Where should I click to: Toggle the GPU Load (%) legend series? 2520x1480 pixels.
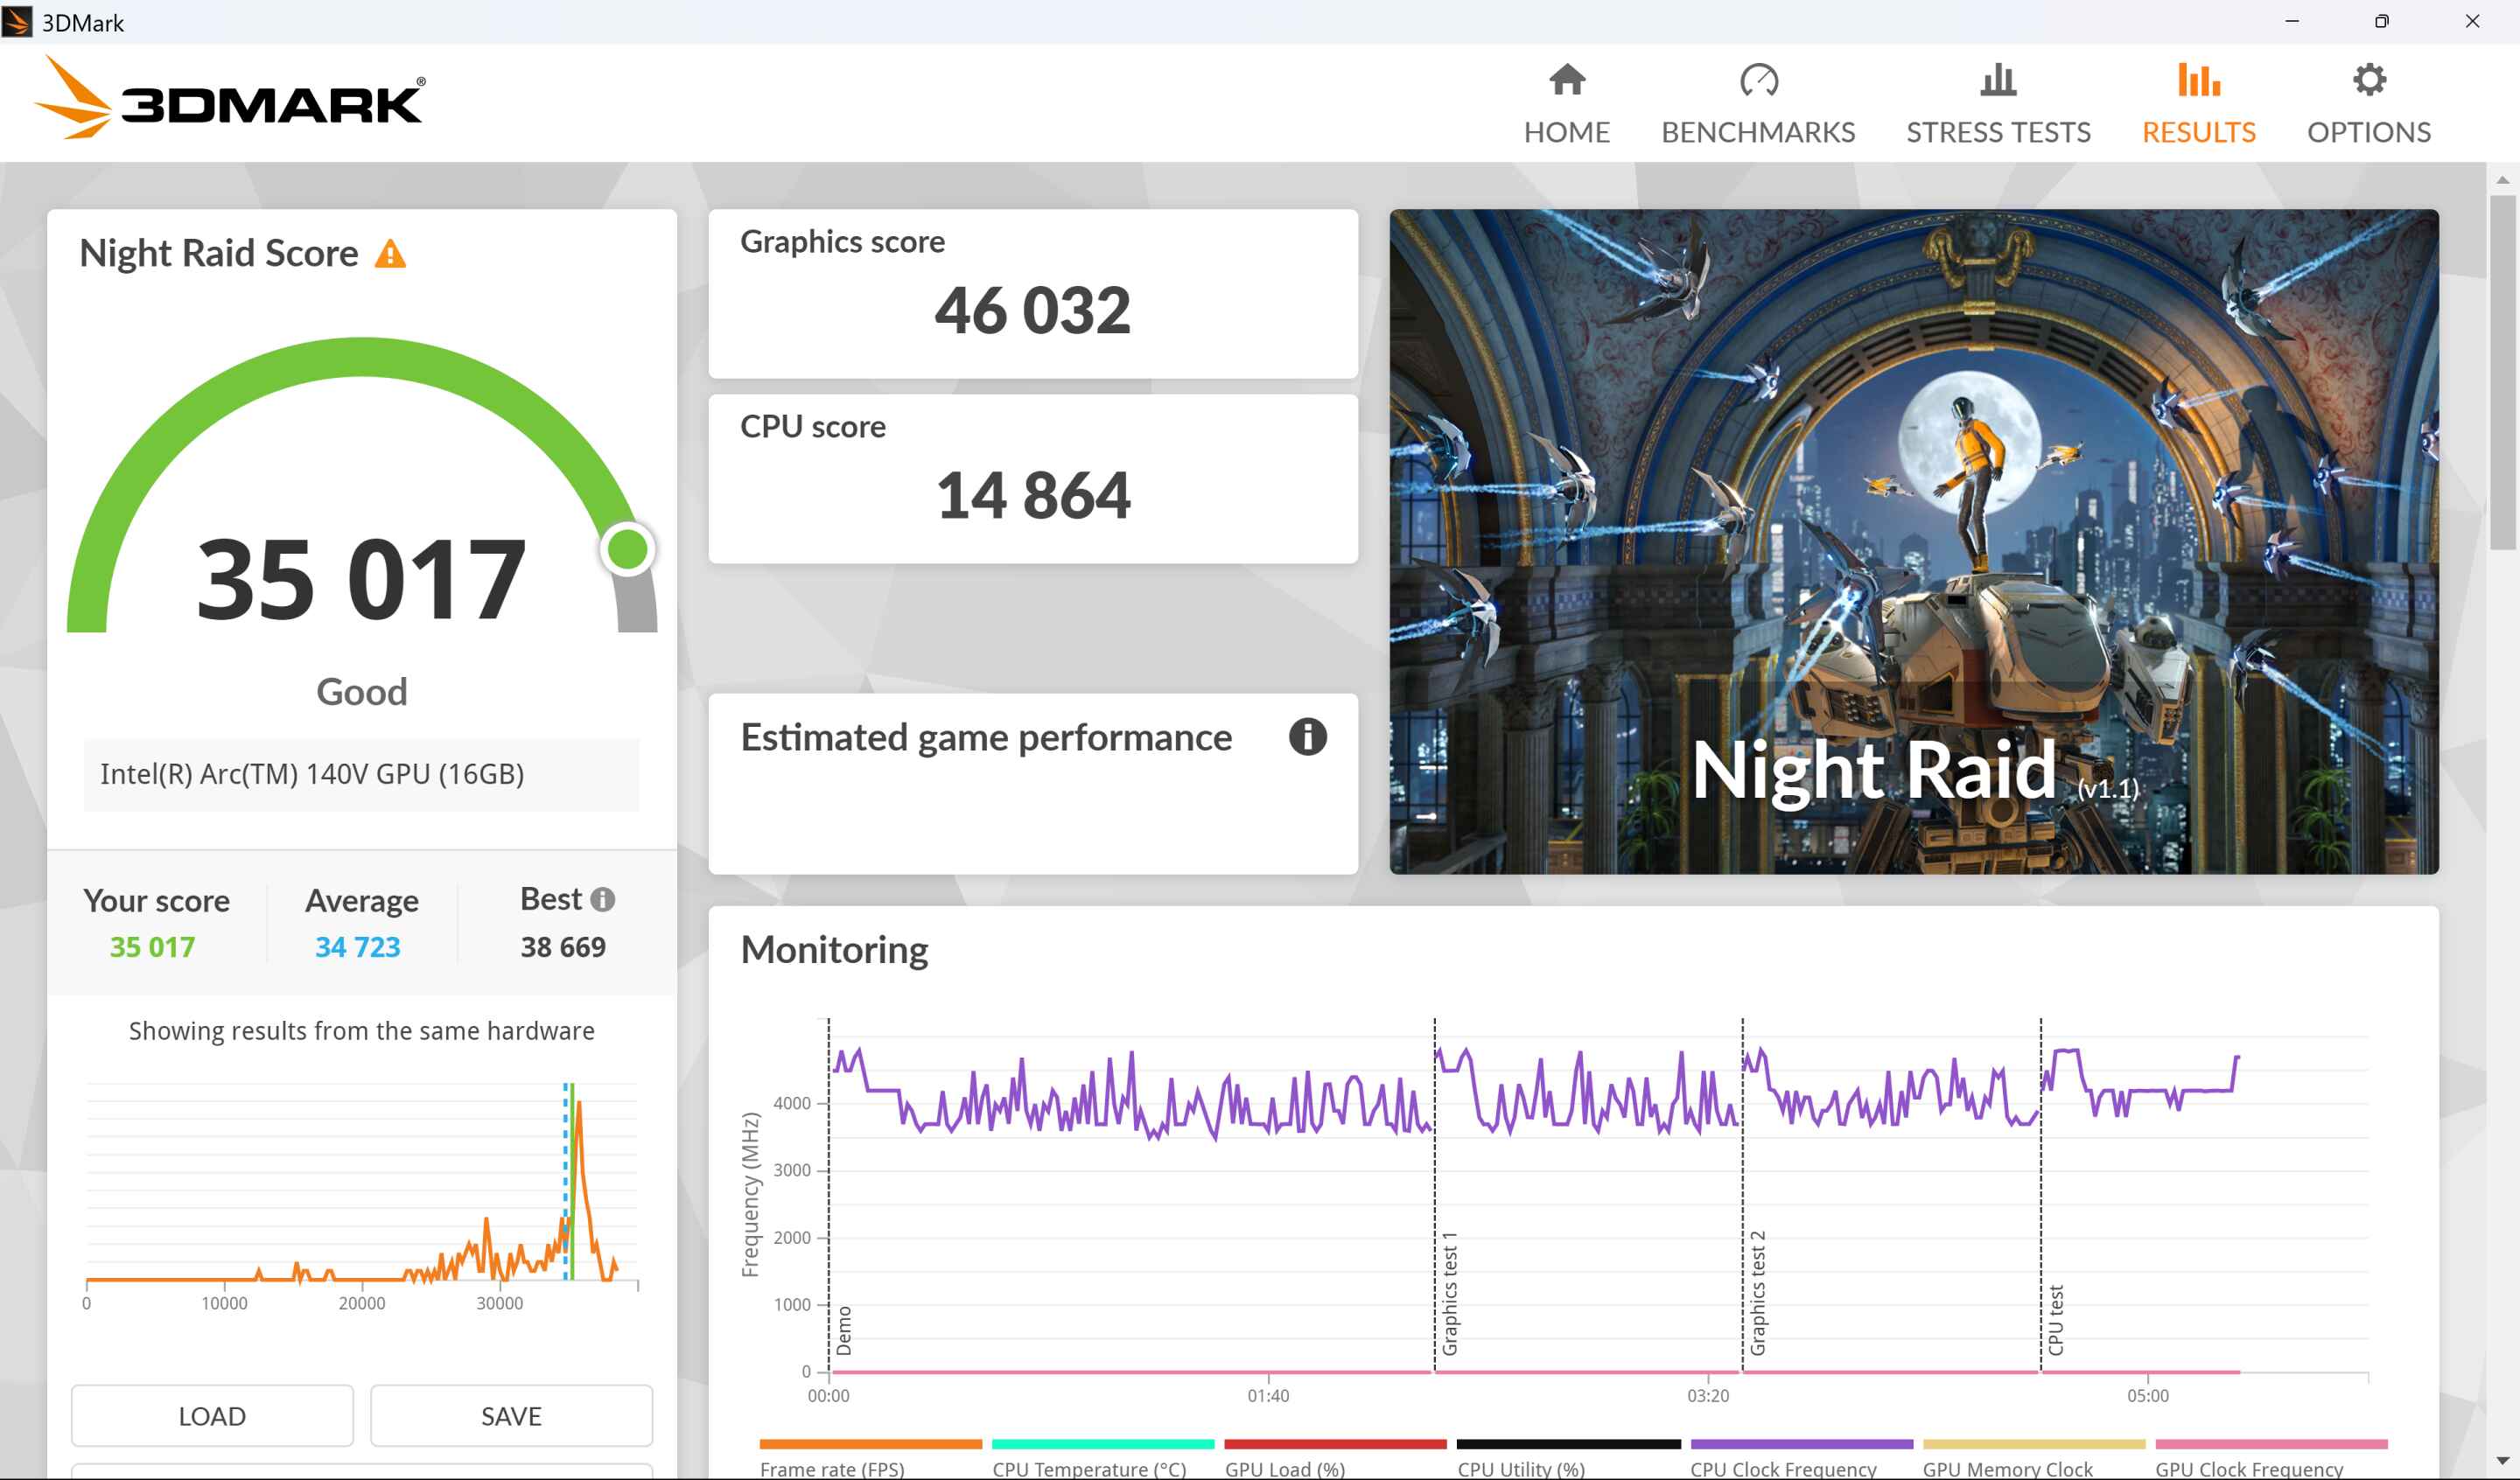[x=1284, y=1468]
